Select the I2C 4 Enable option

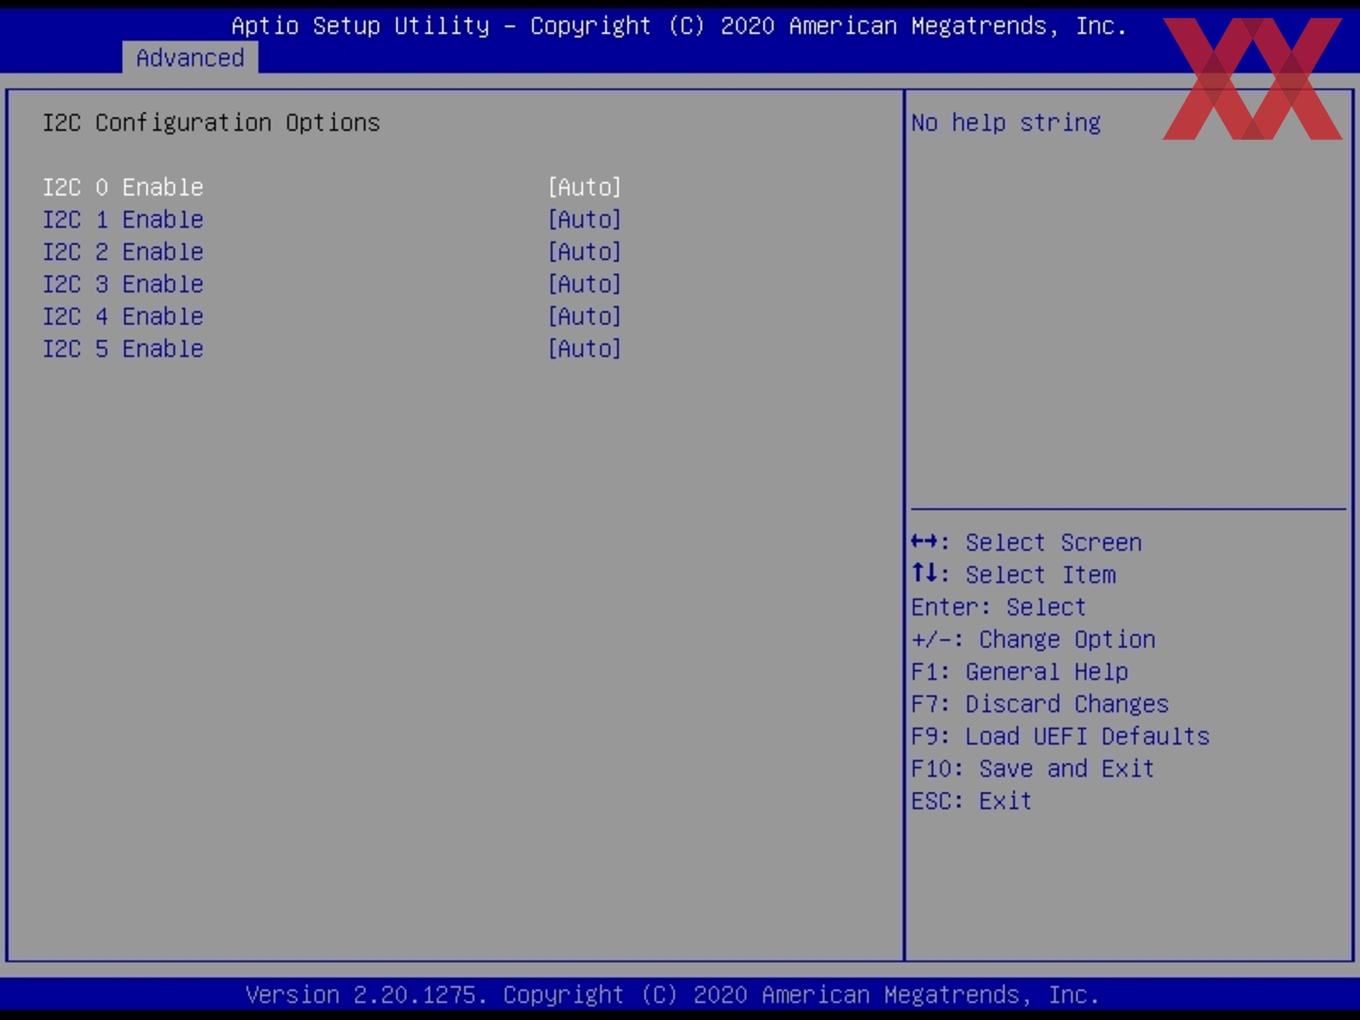click(123, 316)
